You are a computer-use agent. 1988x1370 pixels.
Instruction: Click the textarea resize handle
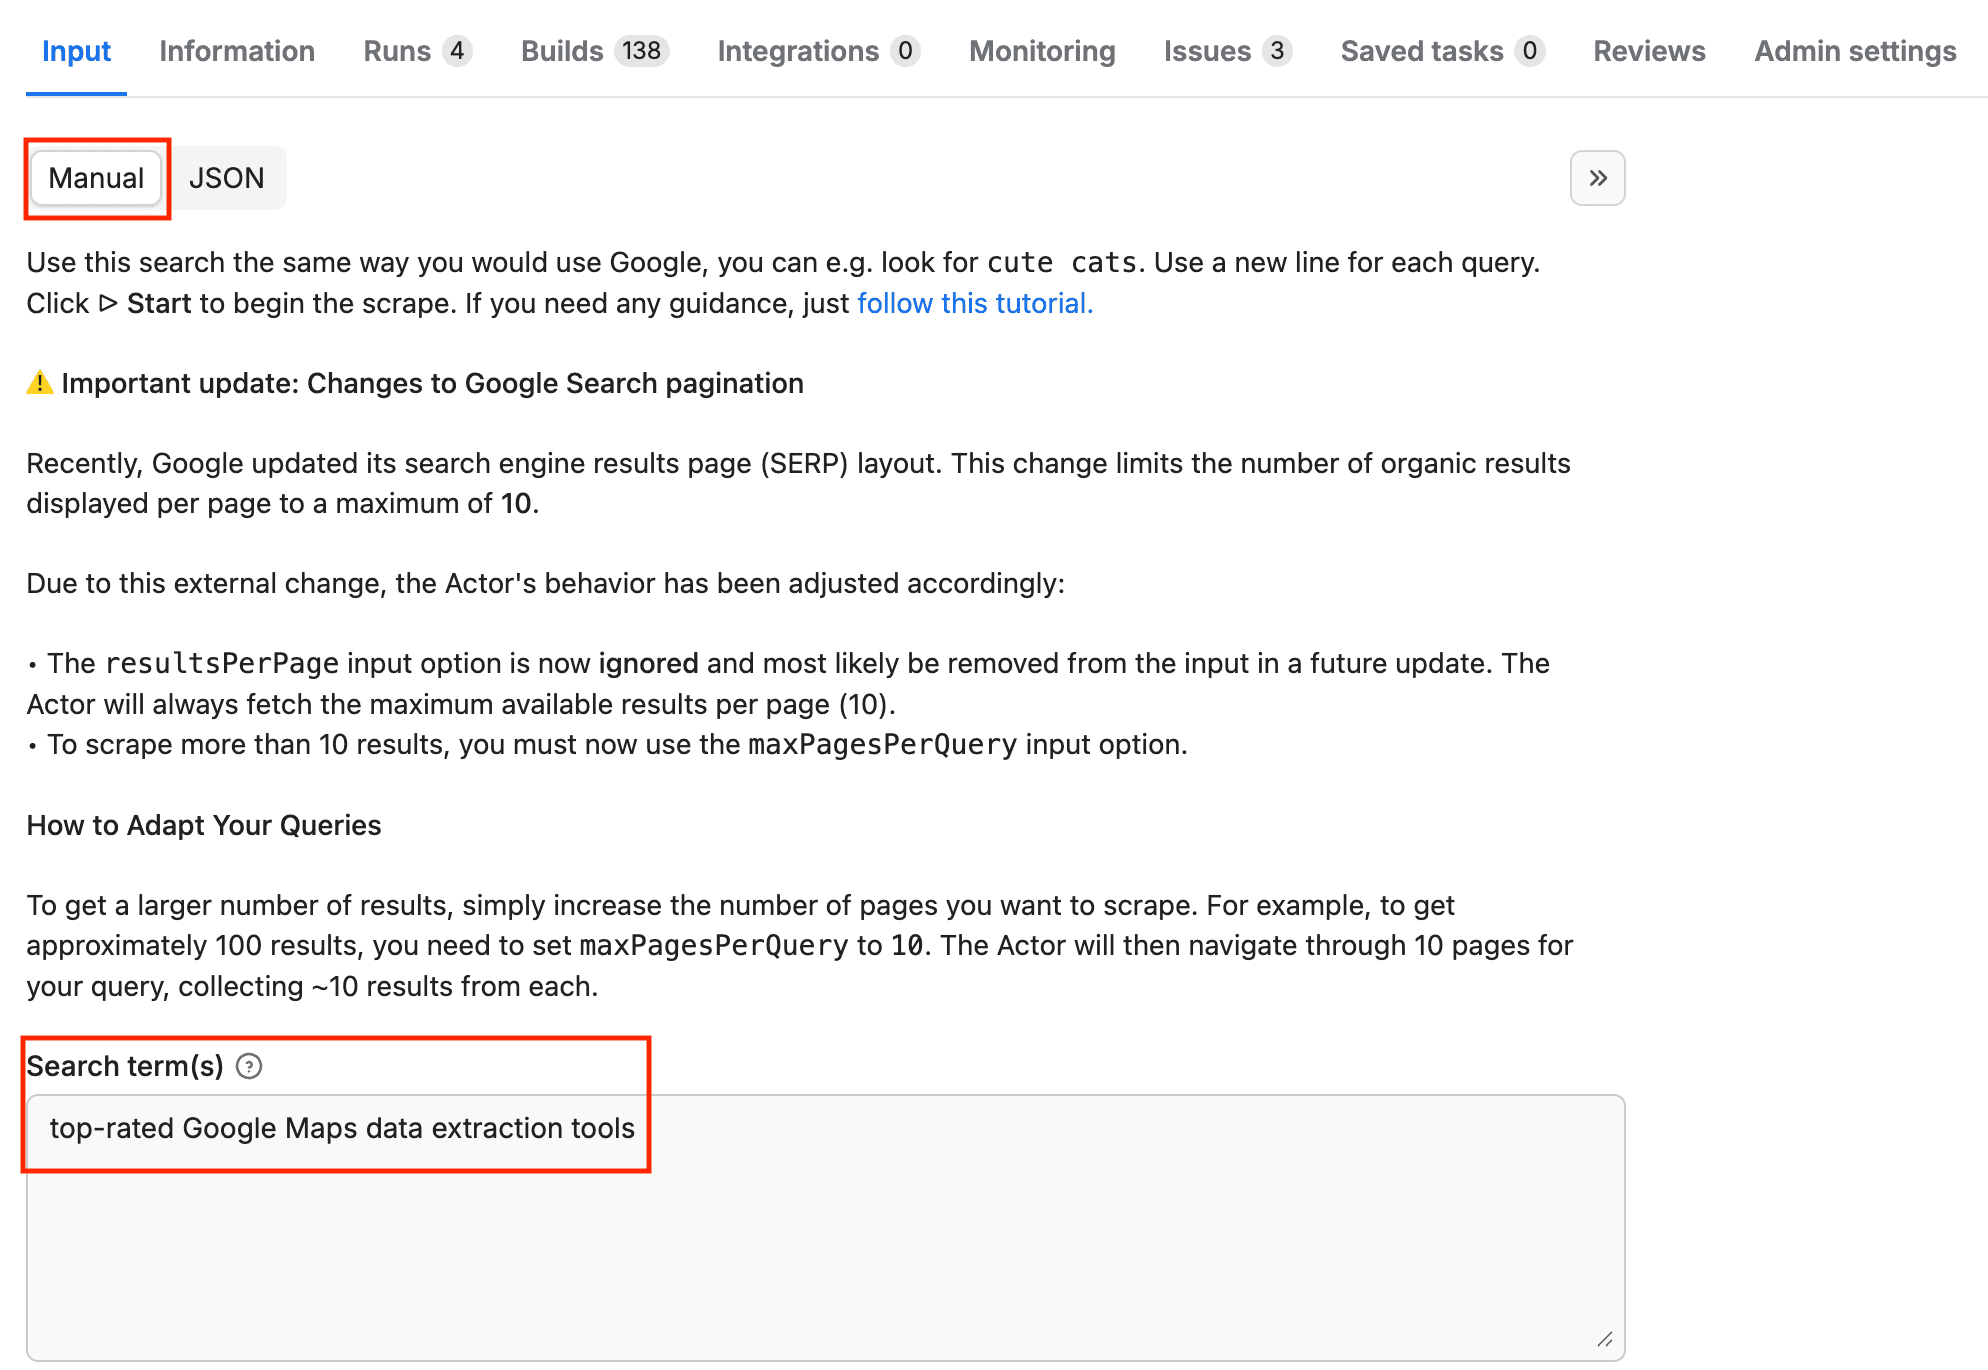click(1604, 1339)
